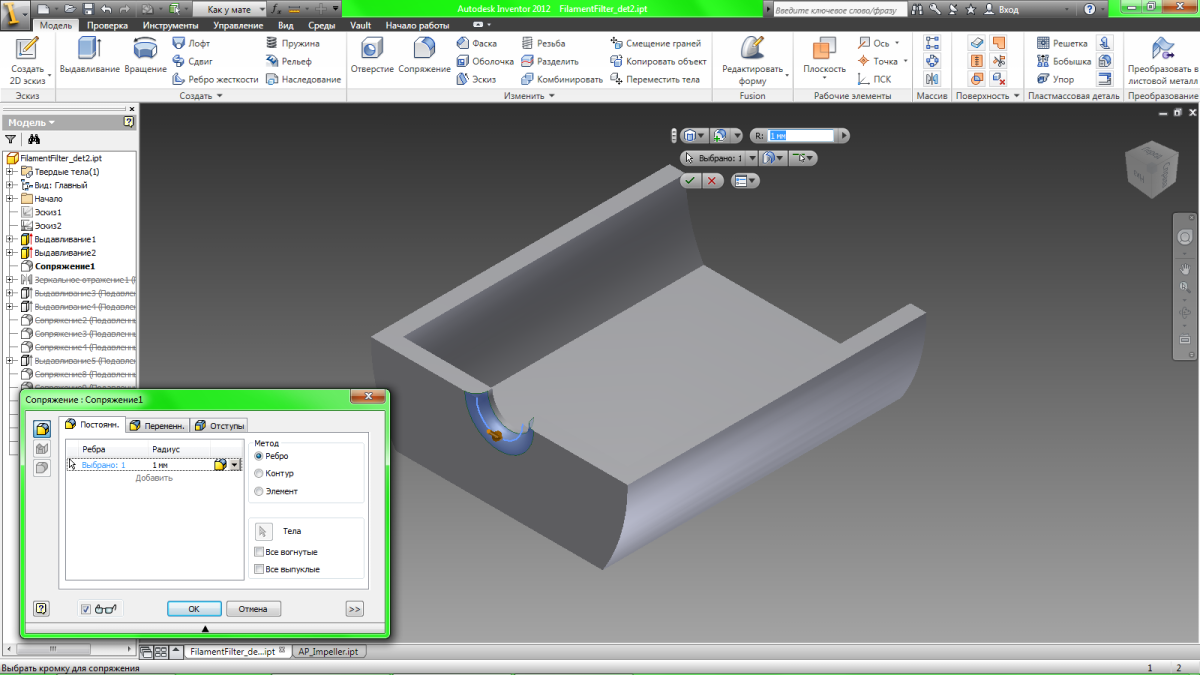Open the Как у мате appearance dropdown

230,8
